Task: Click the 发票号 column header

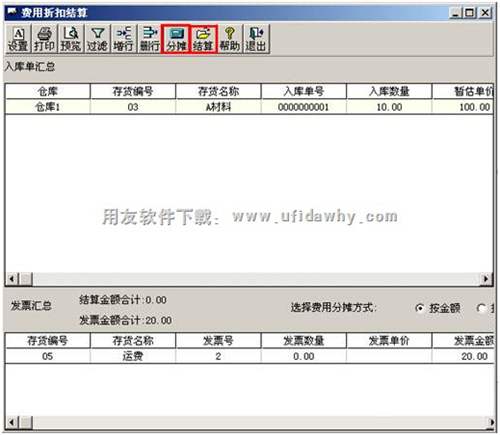Action: coord(218,340)
